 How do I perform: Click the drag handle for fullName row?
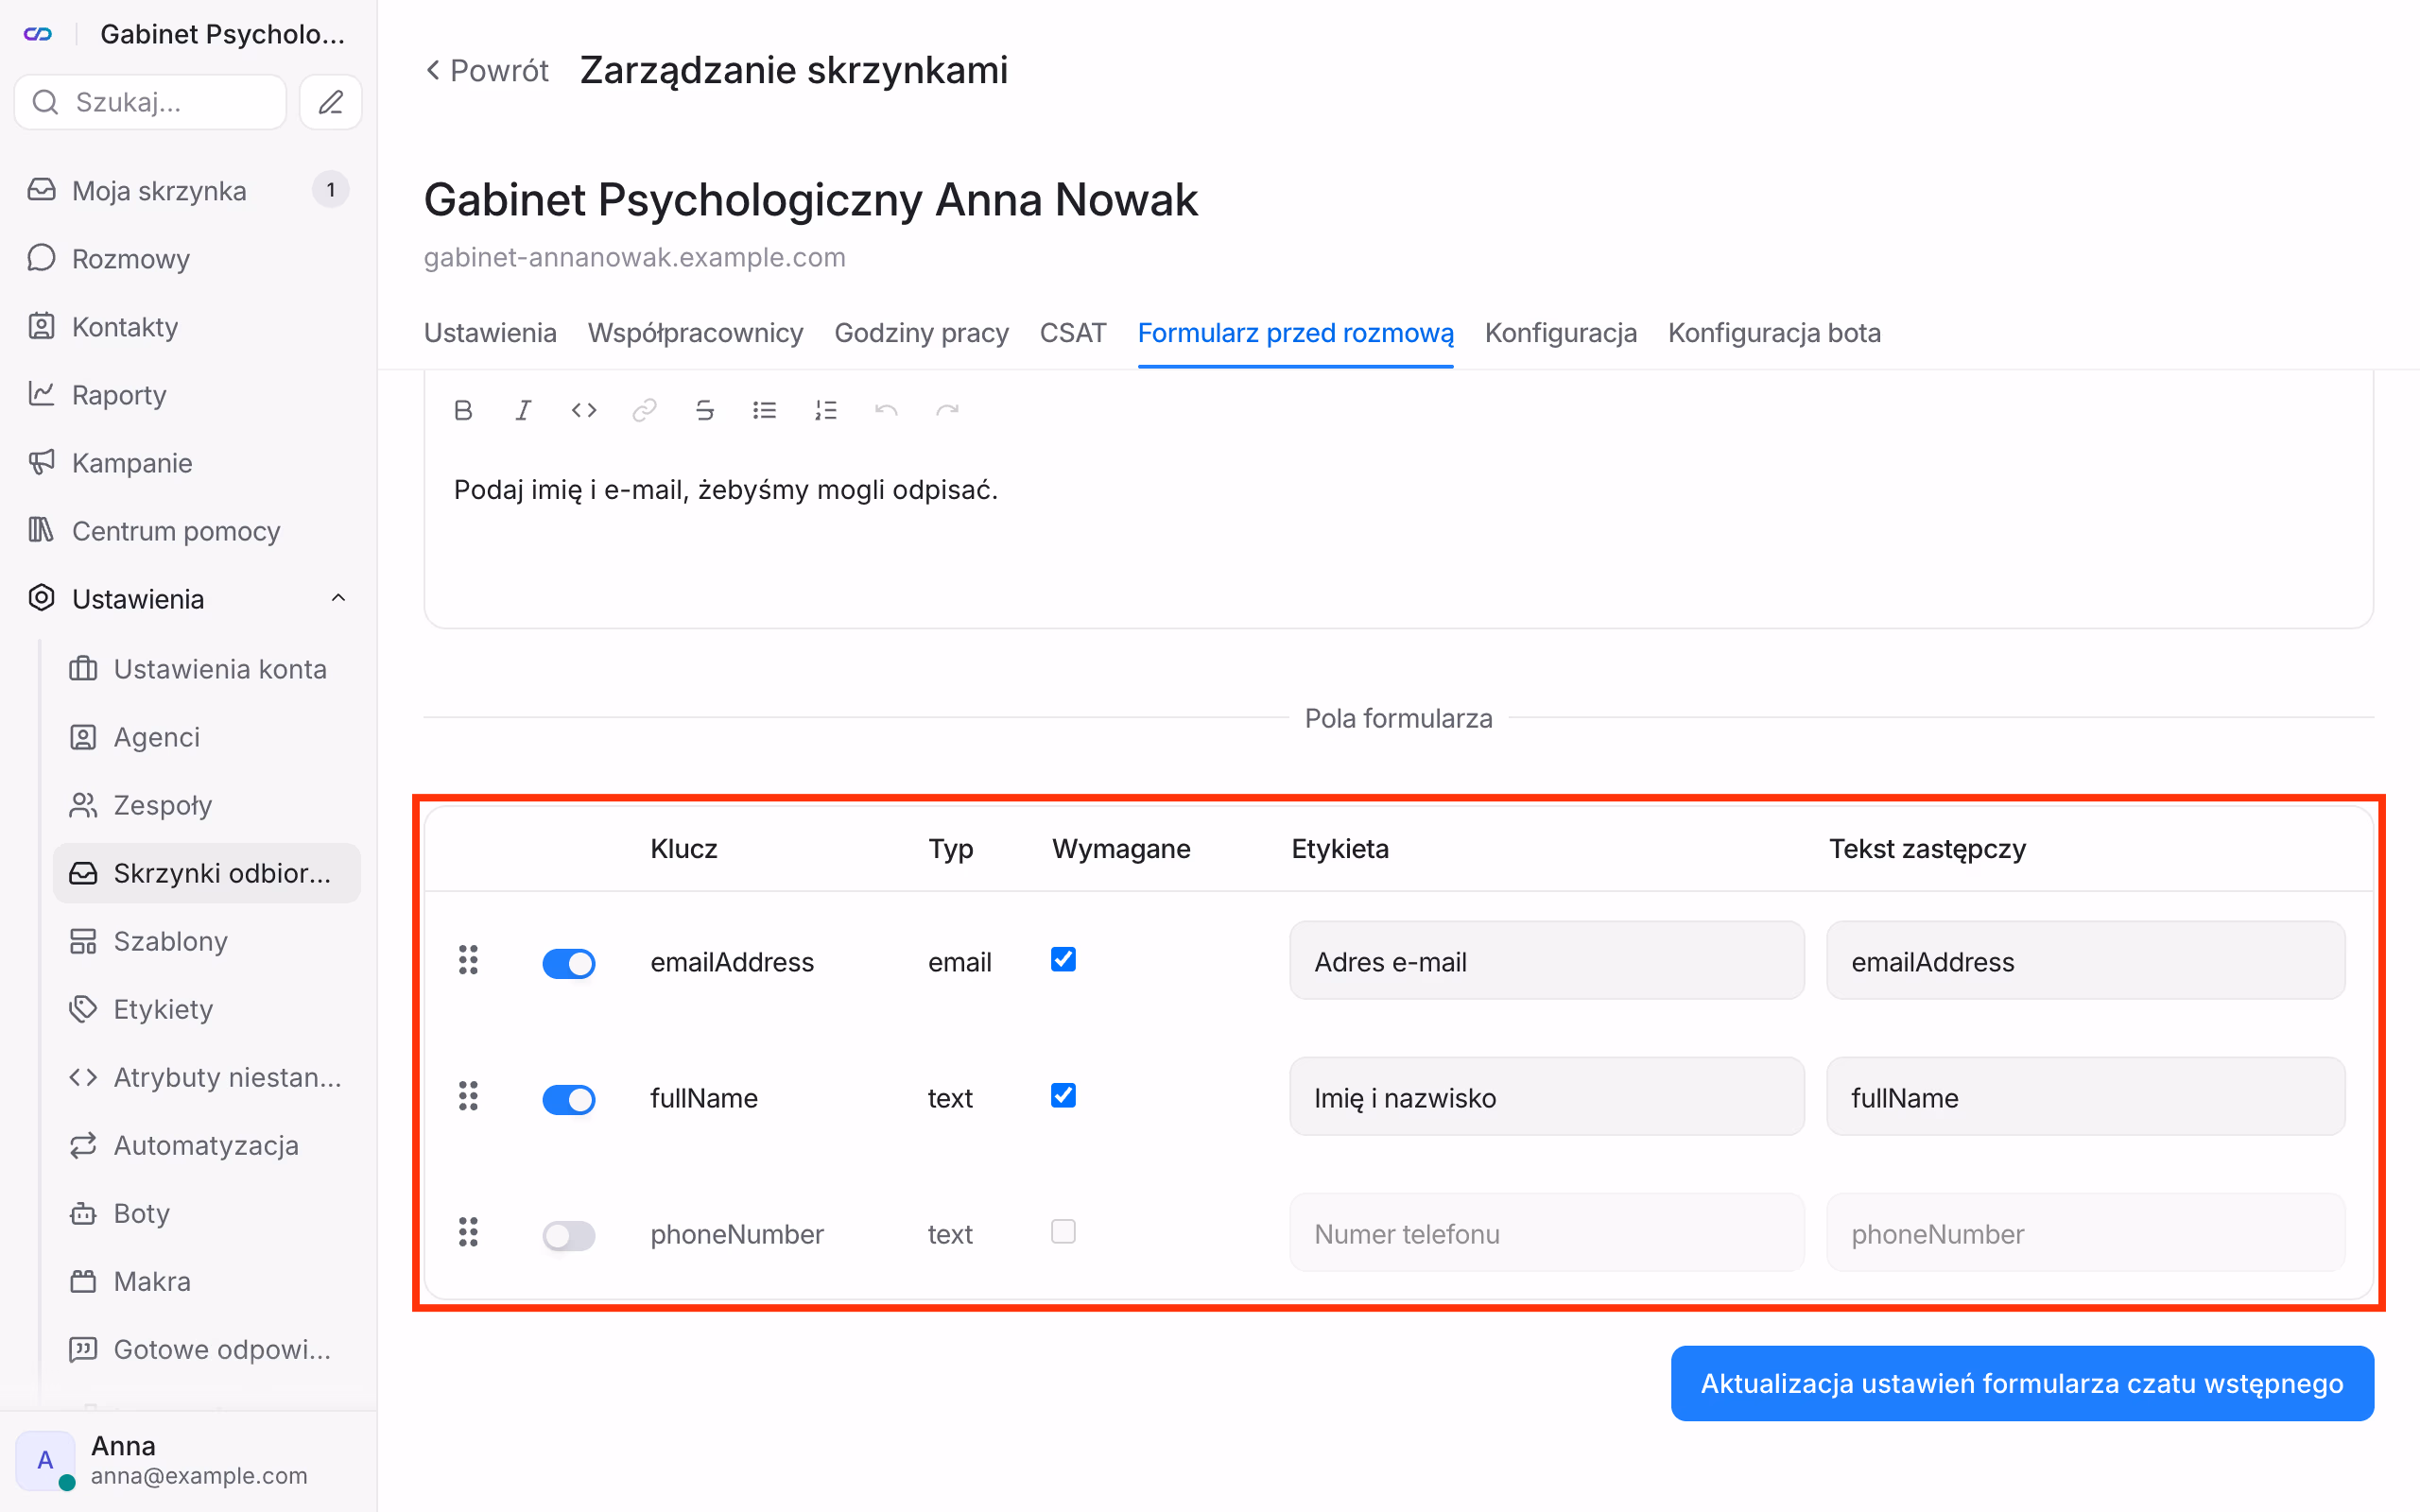(x=468, y=1096)
